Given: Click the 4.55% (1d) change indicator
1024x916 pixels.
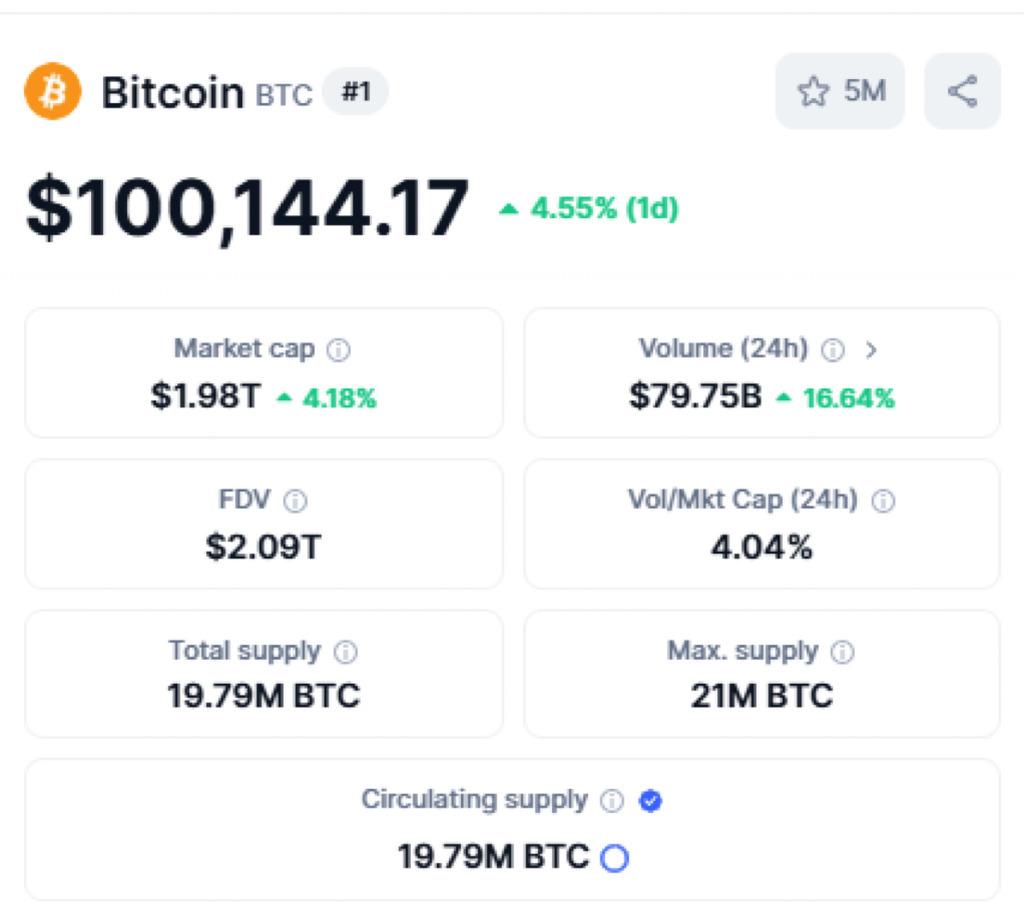Looking at the screenshot, I should 588,209.
